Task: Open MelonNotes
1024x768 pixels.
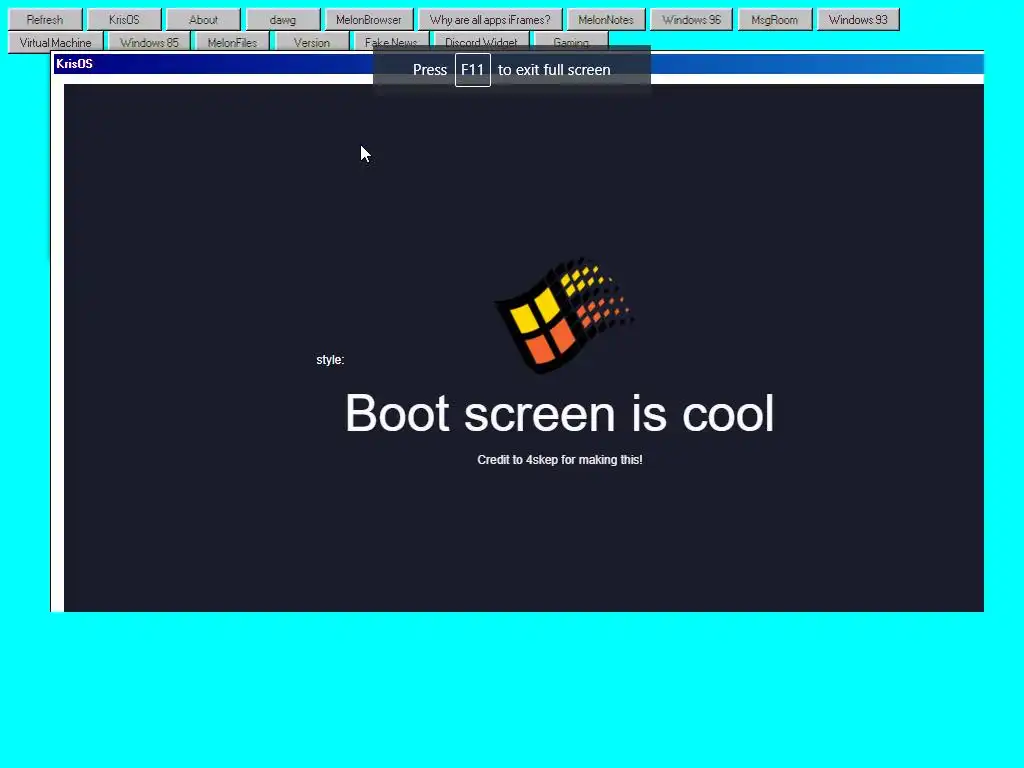Action: [x=606, y=20]
